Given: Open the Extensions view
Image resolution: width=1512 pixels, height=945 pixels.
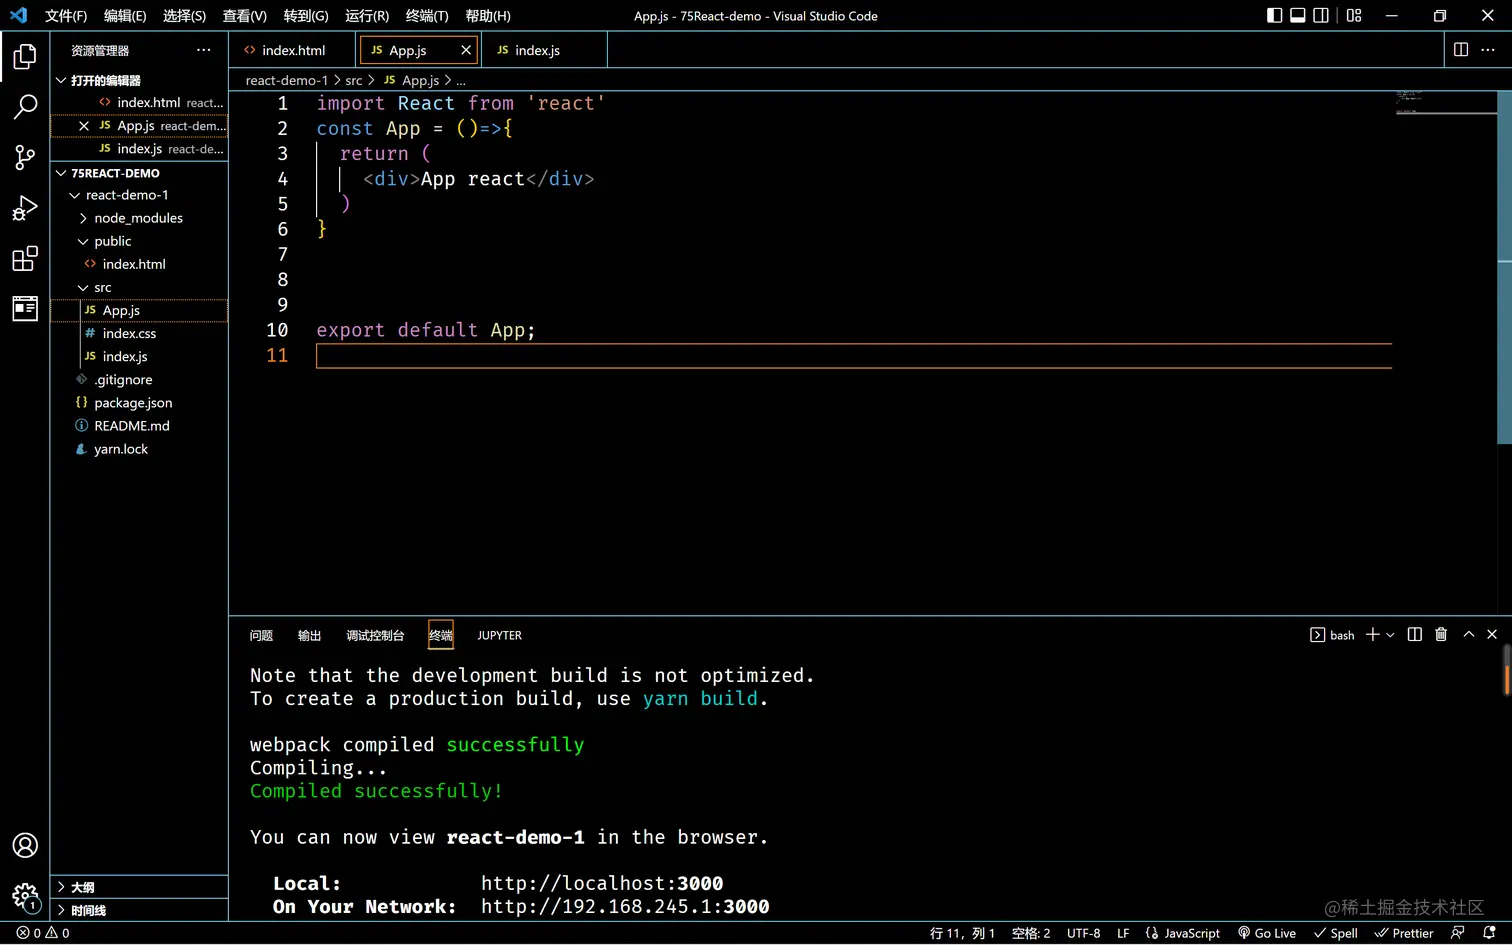Looking at the screenshot, I should coord(25,259).
